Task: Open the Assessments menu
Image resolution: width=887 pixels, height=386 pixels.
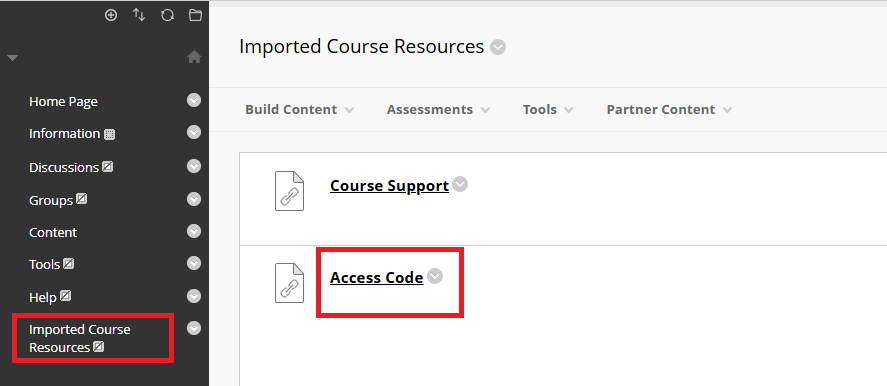Action: pyautogui.click(x=438, y=109)
